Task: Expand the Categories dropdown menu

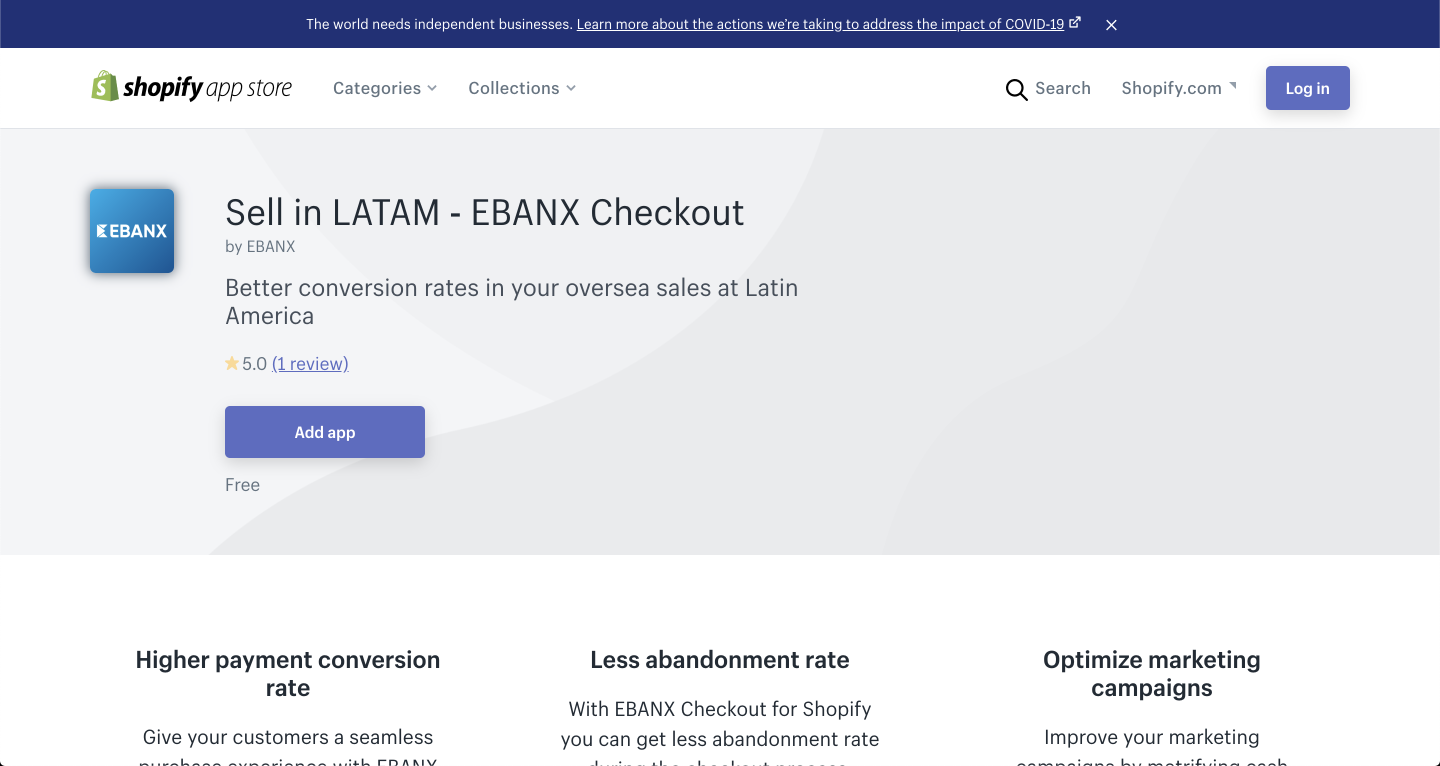Action: click(385, 88)
